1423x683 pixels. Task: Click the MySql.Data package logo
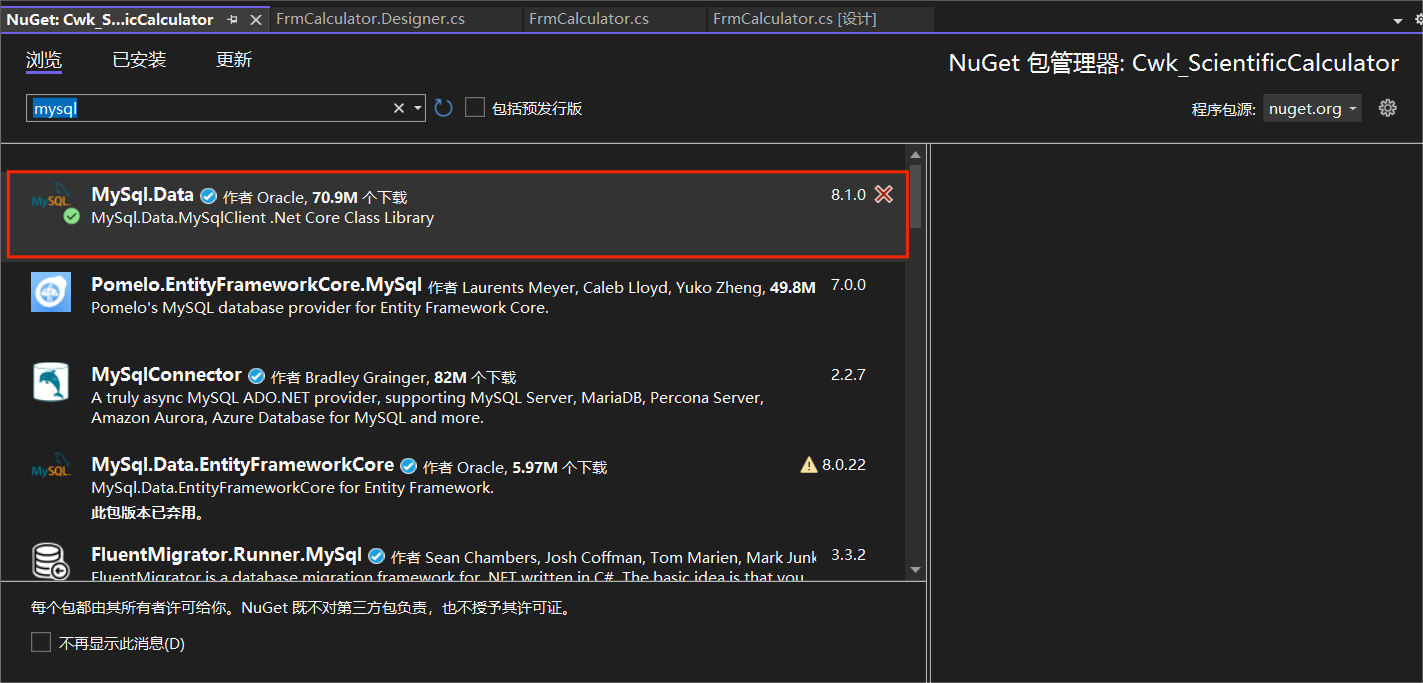click(53, 203)
